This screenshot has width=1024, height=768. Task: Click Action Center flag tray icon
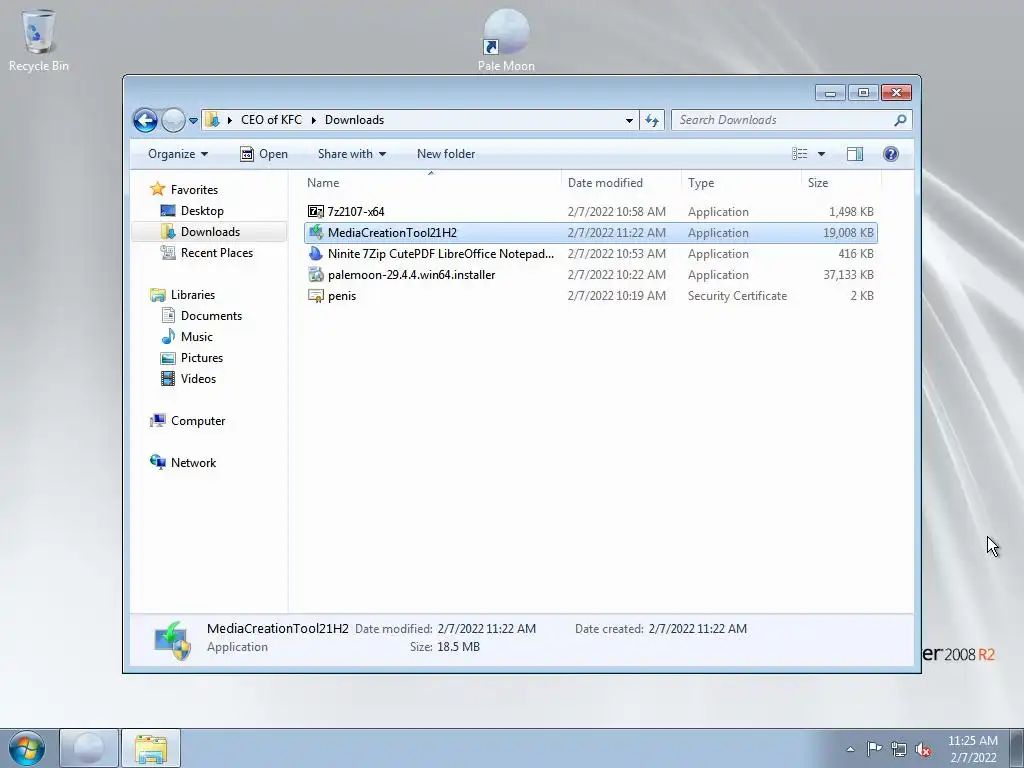click(874, 749)
